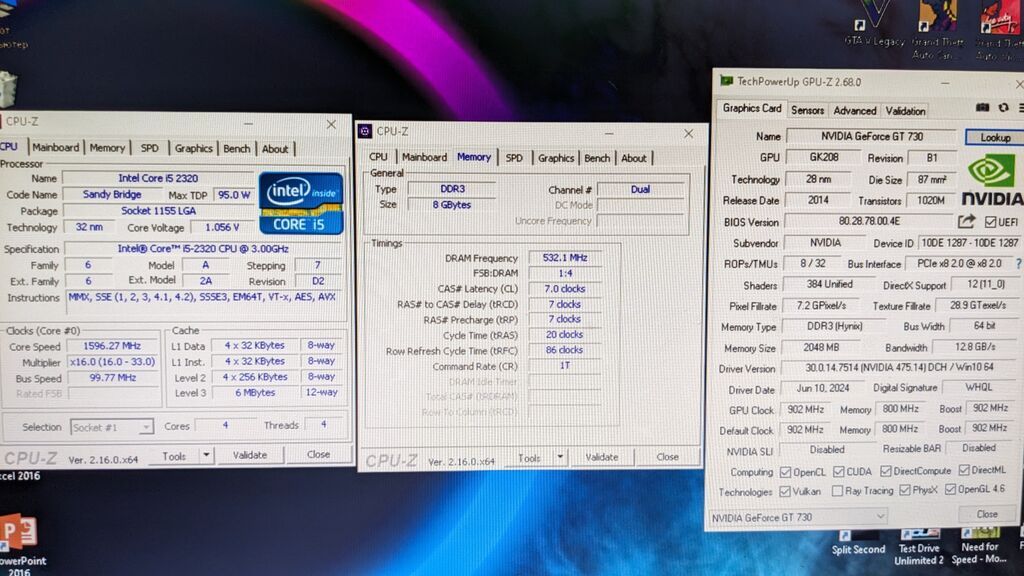Click Tools button in left CPU-Z window
This screenshot has width=1024, height=576.
174,456
